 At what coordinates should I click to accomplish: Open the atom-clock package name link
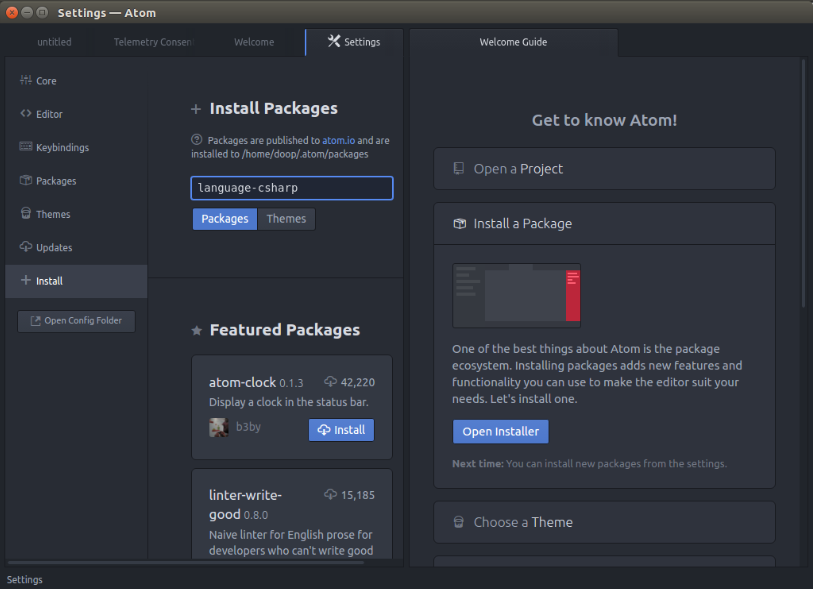point(242,382)
